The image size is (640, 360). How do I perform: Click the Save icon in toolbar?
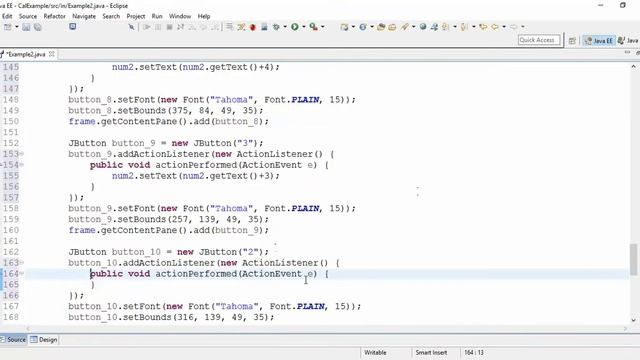26,27
